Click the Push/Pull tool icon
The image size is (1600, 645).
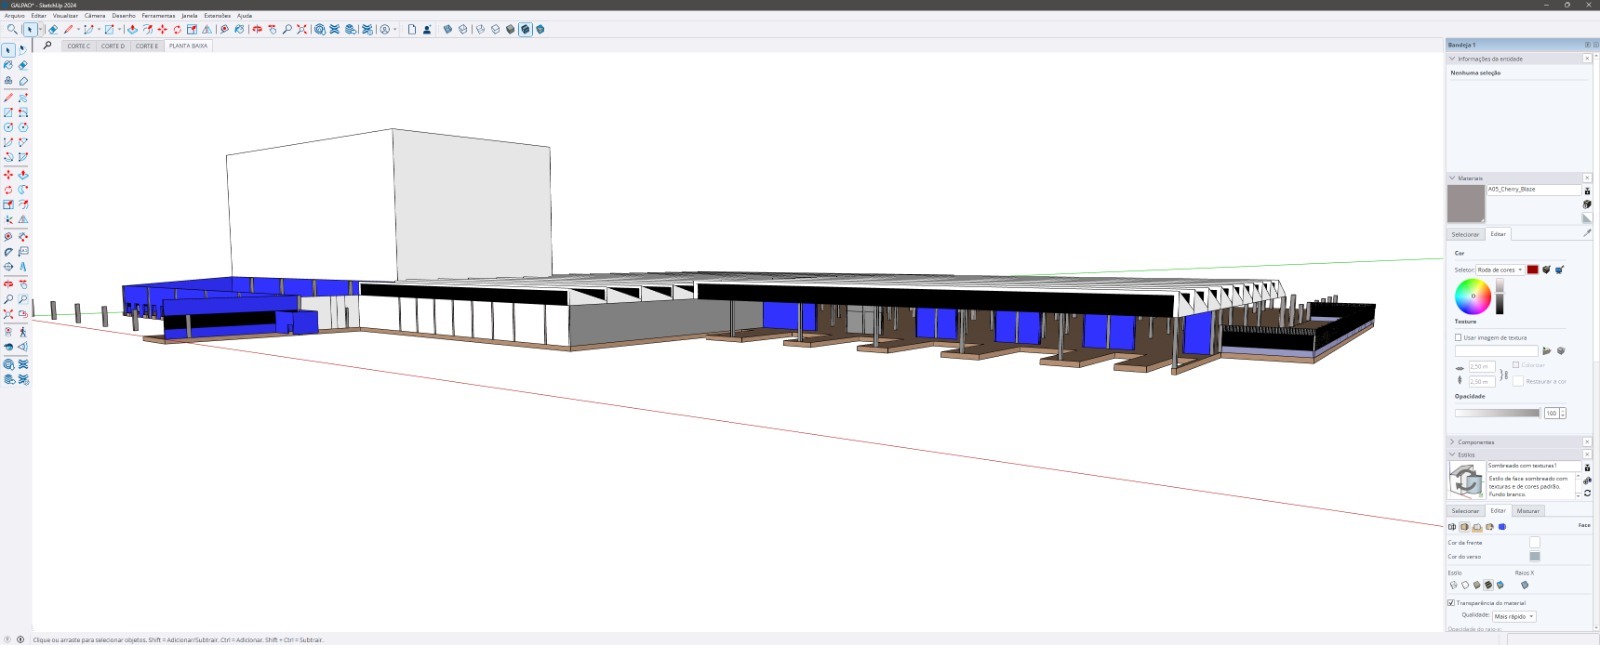click(x=132, y=30)
